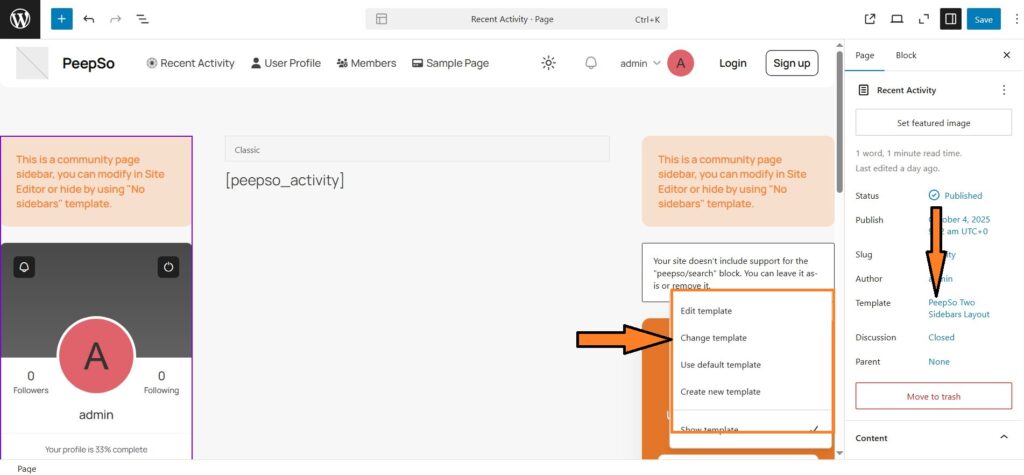Collapse the Content panel section
The image size is (1024, 475).
(x=1004, y=438)
